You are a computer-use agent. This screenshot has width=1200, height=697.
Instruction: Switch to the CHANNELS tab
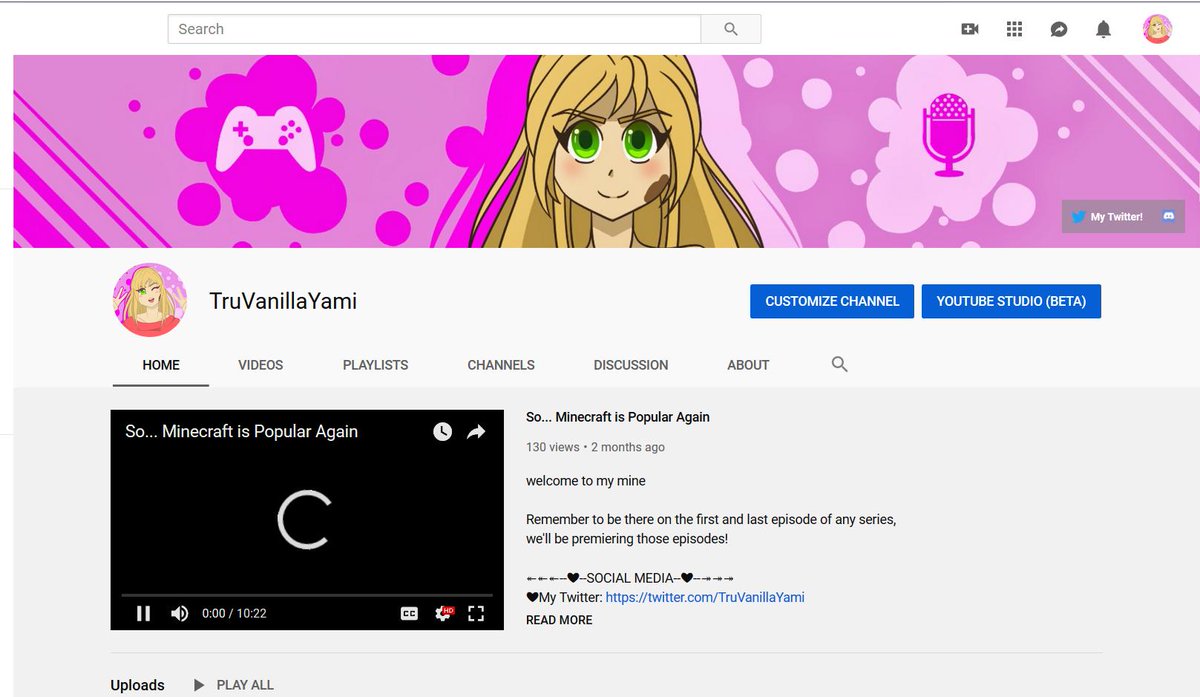click(x=501, y=365)
